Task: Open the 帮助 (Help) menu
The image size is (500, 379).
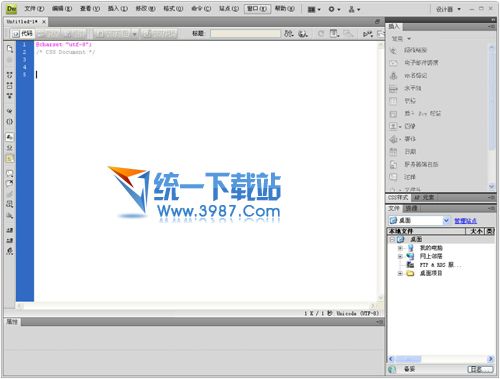Action: coord(285,9)
